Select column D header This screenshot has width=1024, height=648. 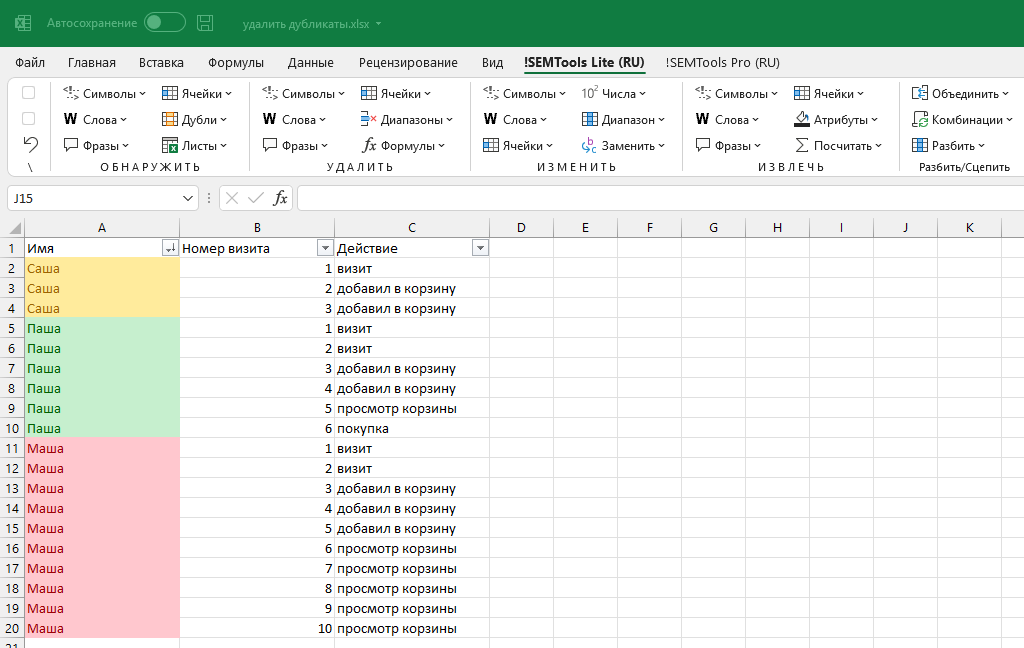click(521, 228)
